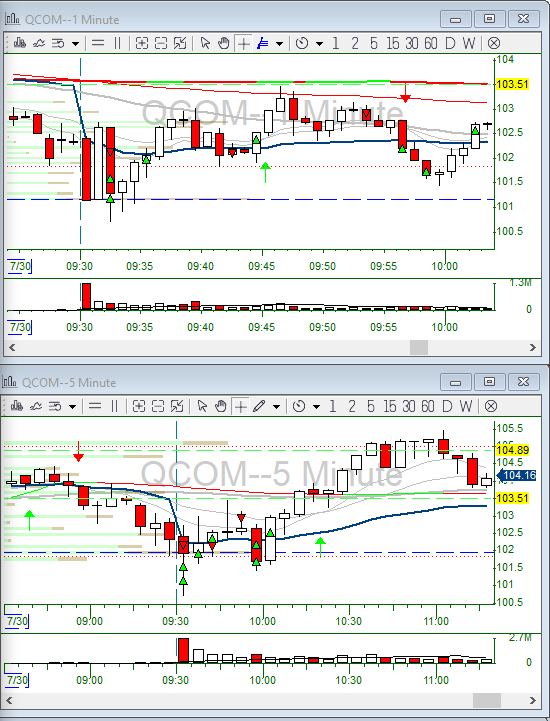
Task: Click the scrollbar thumb in the 5 Minute chart
Action: (x=487, y=701)
